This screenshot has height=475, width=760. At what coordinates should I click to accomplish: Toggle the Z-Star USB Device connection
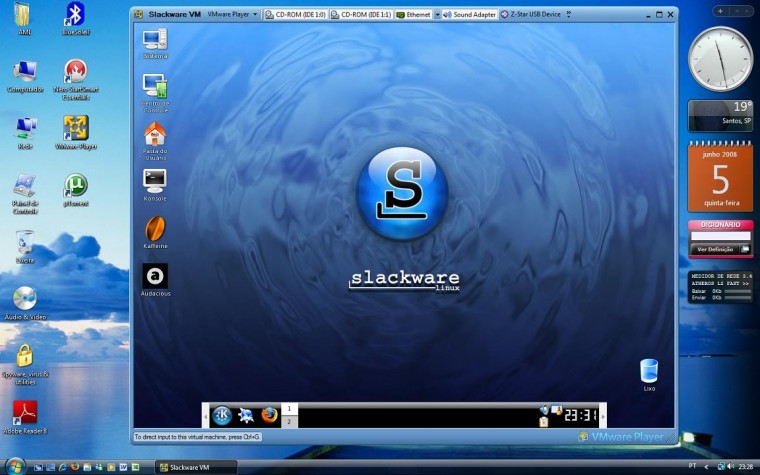click(x=530, y=15)
